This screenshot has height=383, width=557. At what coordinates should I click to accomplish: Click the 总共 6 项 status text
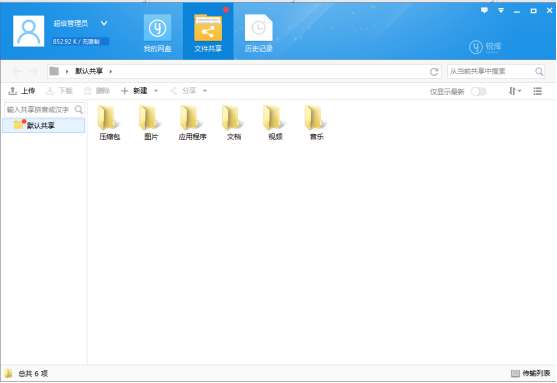tap(33, 373)
